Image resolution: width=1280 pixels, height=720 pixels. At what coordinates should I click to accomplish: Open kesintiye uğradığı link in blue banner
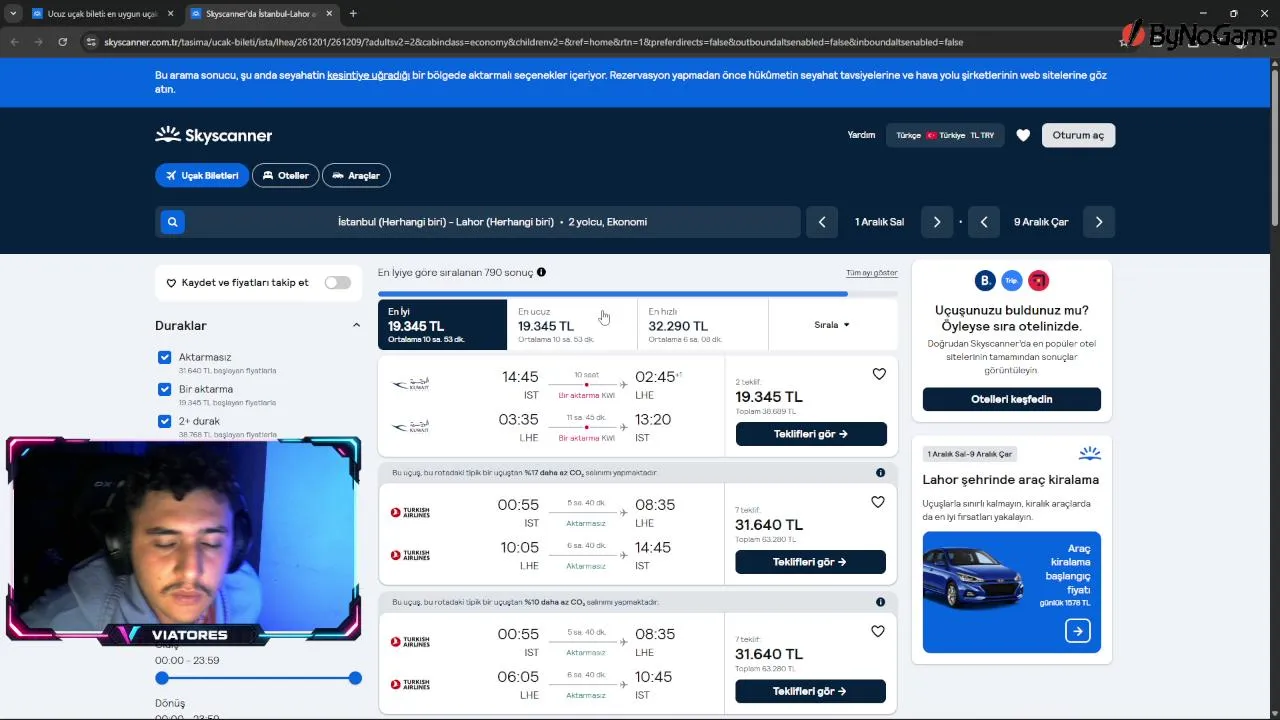(x=368, y=75)
